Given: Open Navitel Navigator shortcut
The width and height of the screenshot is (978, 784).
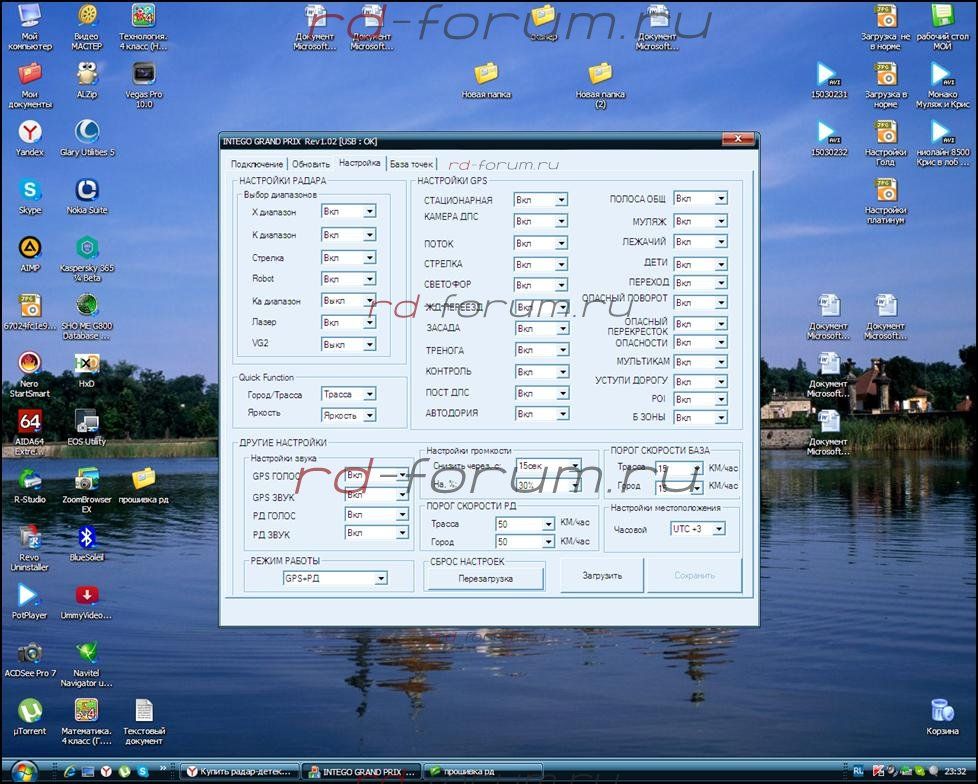Looking at the screenshot, I should (87, 654).
